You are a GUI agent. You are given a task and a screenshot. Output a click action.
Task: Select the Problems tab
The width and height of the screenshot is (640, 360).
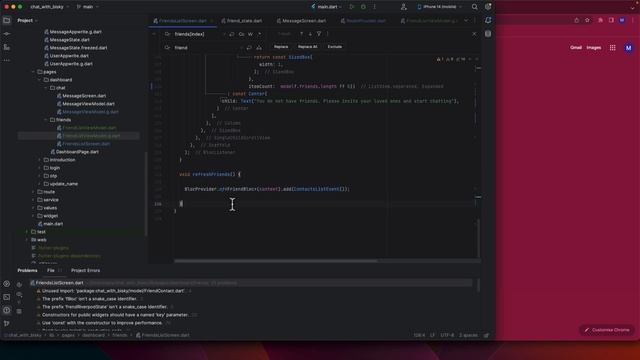27,271
